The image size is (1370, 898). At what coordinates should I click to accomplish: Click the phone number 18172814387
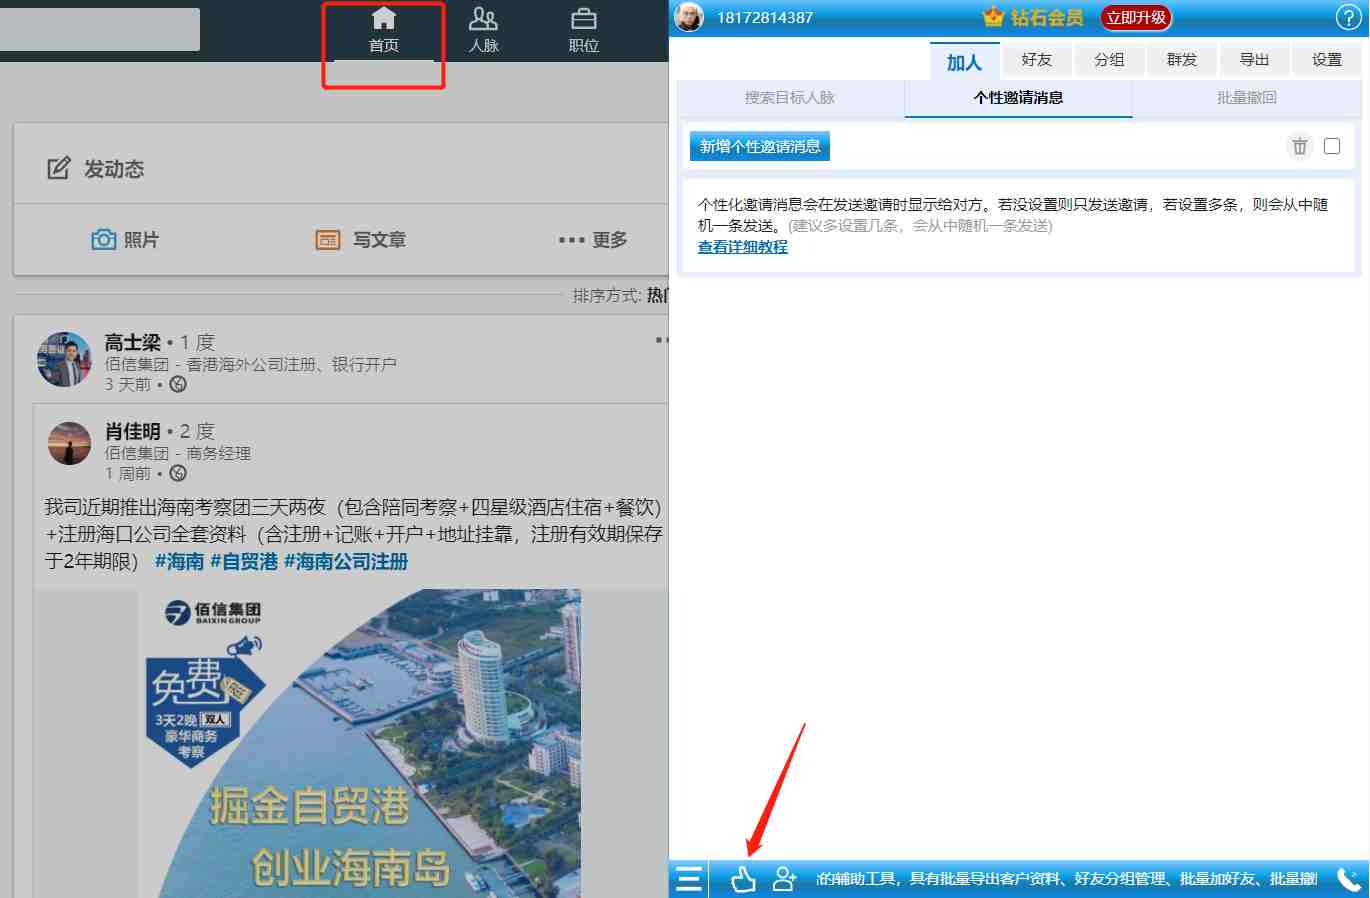(x=765, y=18)
